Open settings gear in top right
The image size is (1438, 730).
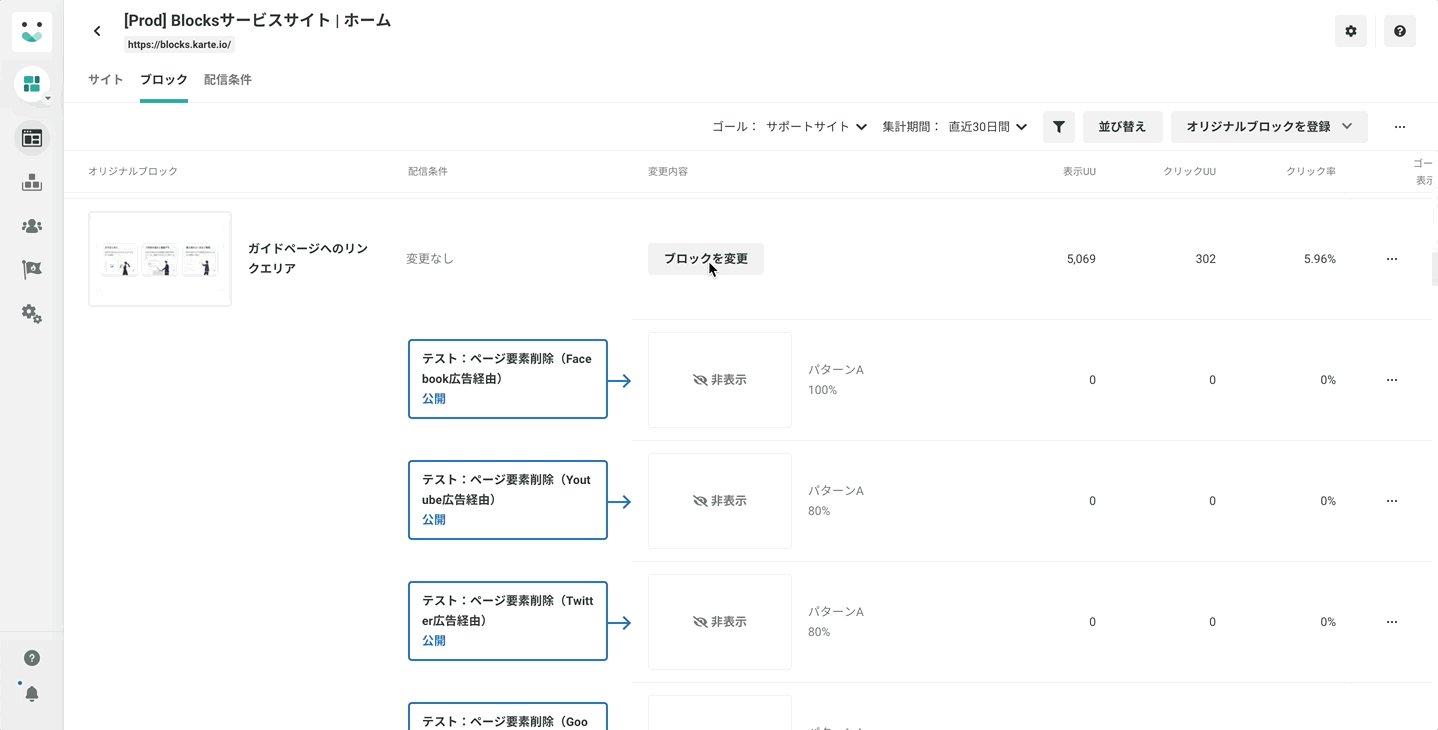click(x=1350, y=31)
